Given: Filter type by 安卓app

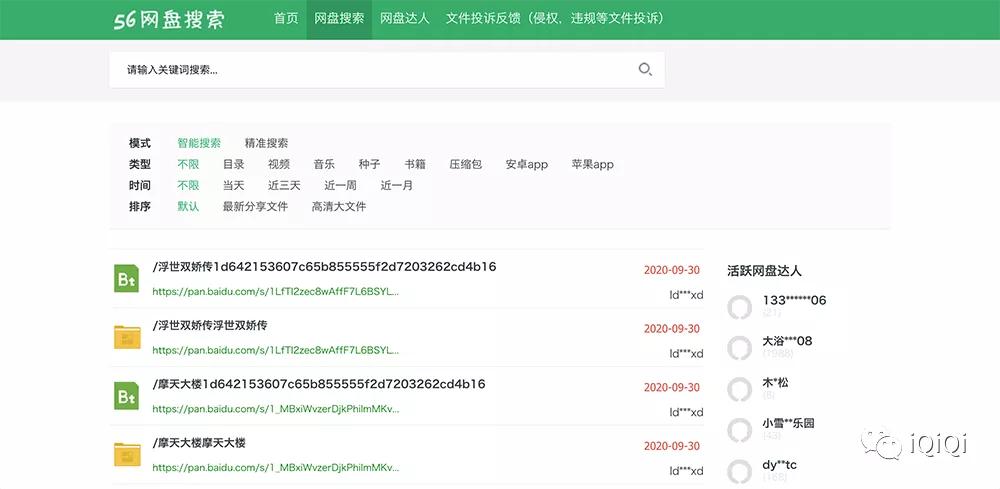Looking at the screenshot, I should pos(527,164).
